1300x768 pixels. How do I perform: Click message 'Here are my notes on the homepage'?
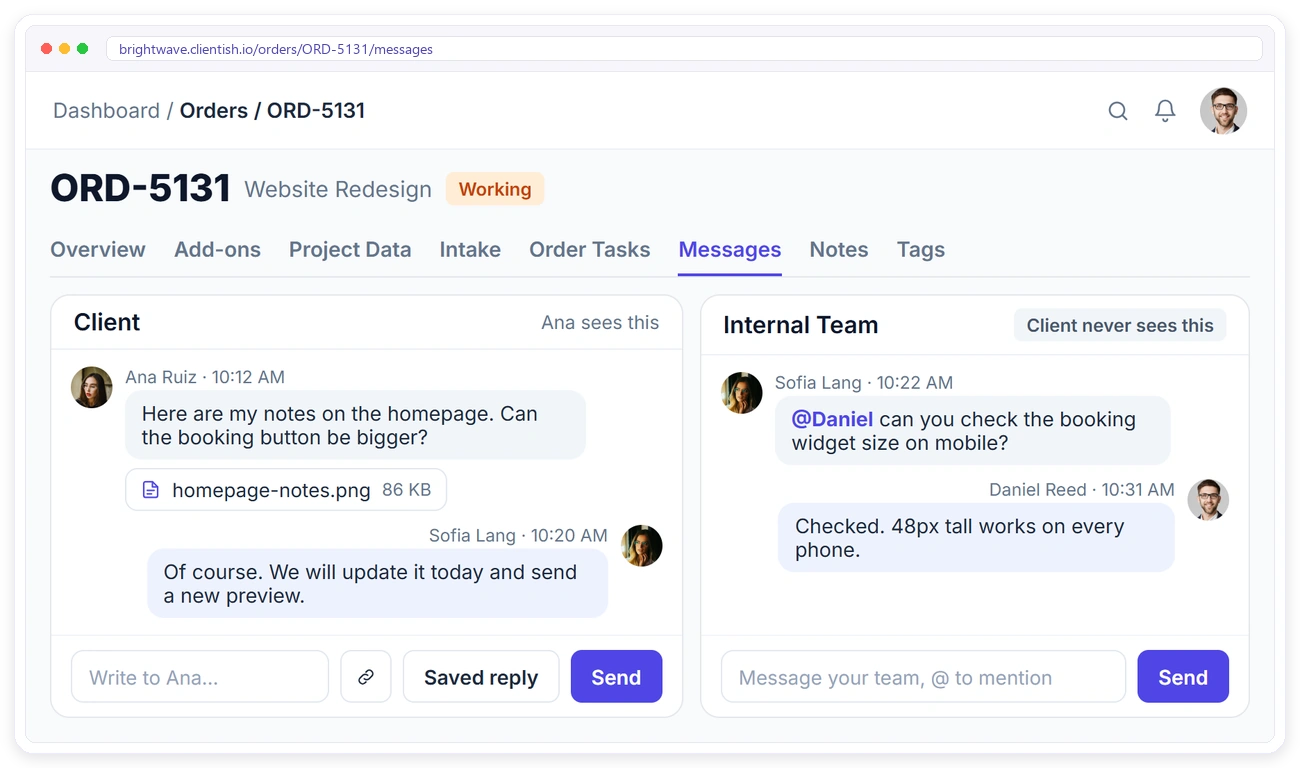click(355, 425)
